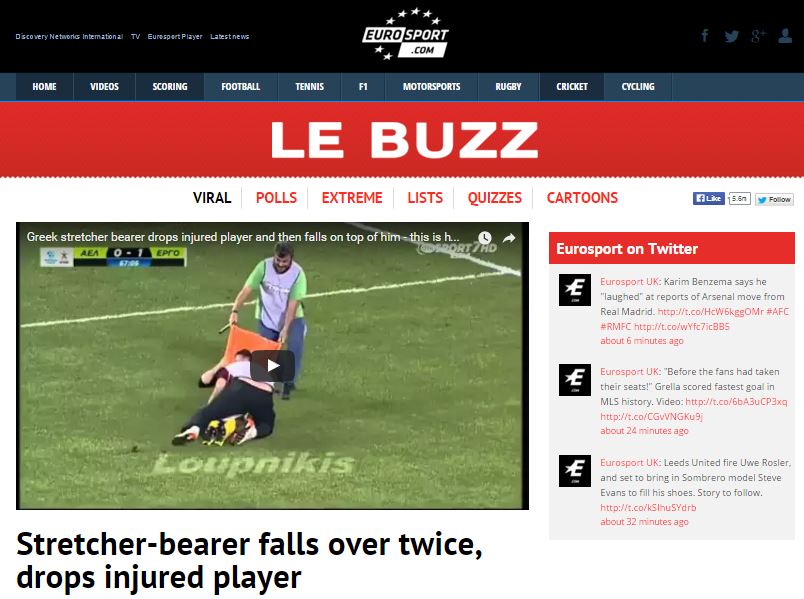Click the share arrow icon on video

509,237
